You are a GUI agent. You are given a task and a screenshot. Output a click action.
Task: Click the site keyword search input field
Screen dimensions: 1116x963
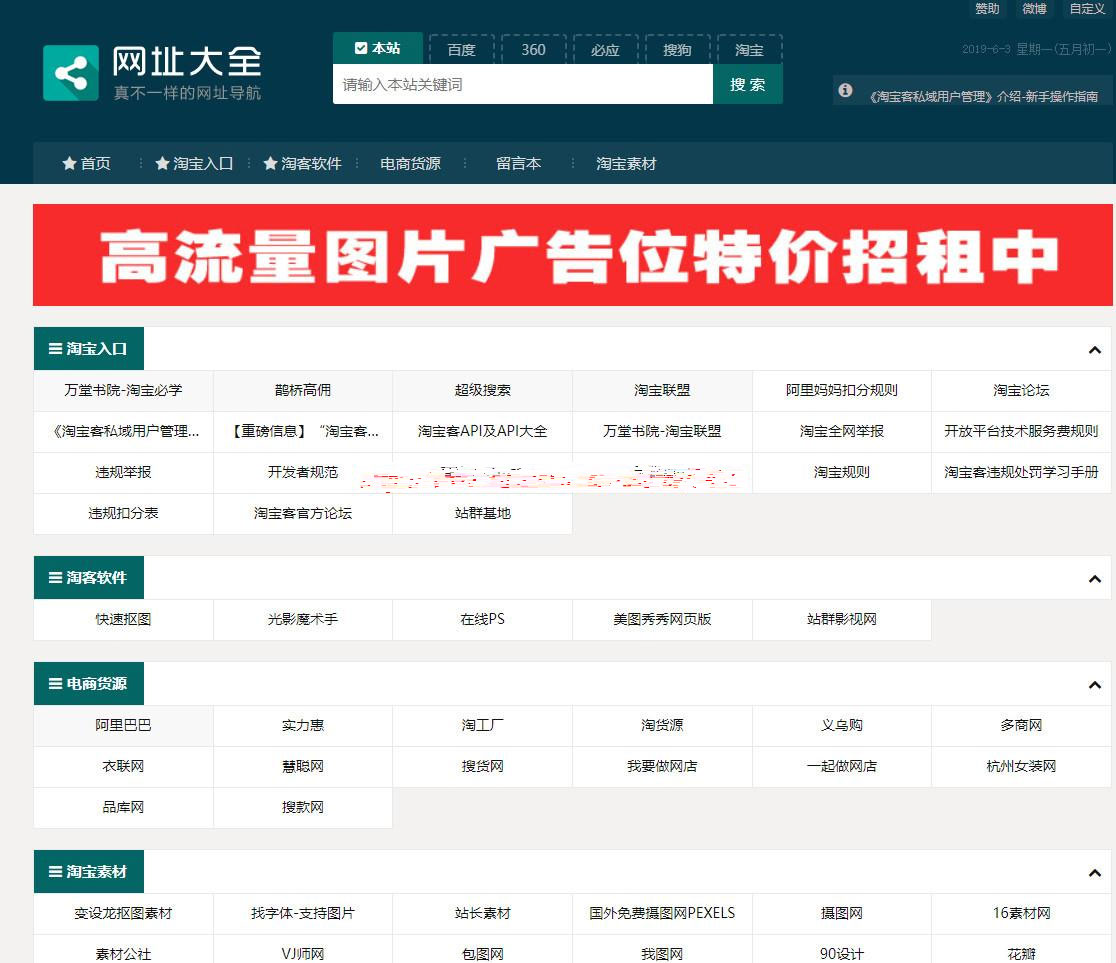tap(522, 84)
